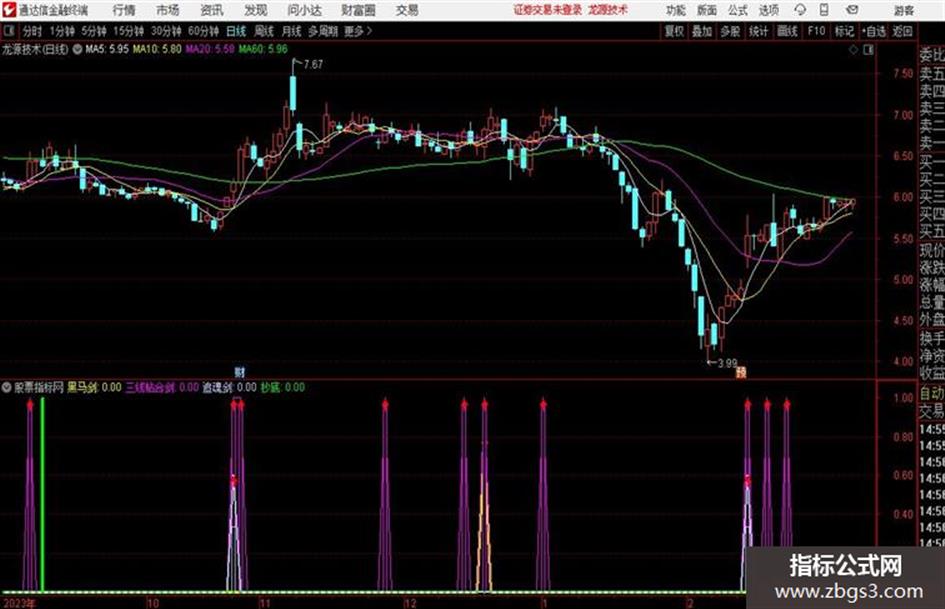
Task: Open the 公式 menu
Action: (738, 10)
